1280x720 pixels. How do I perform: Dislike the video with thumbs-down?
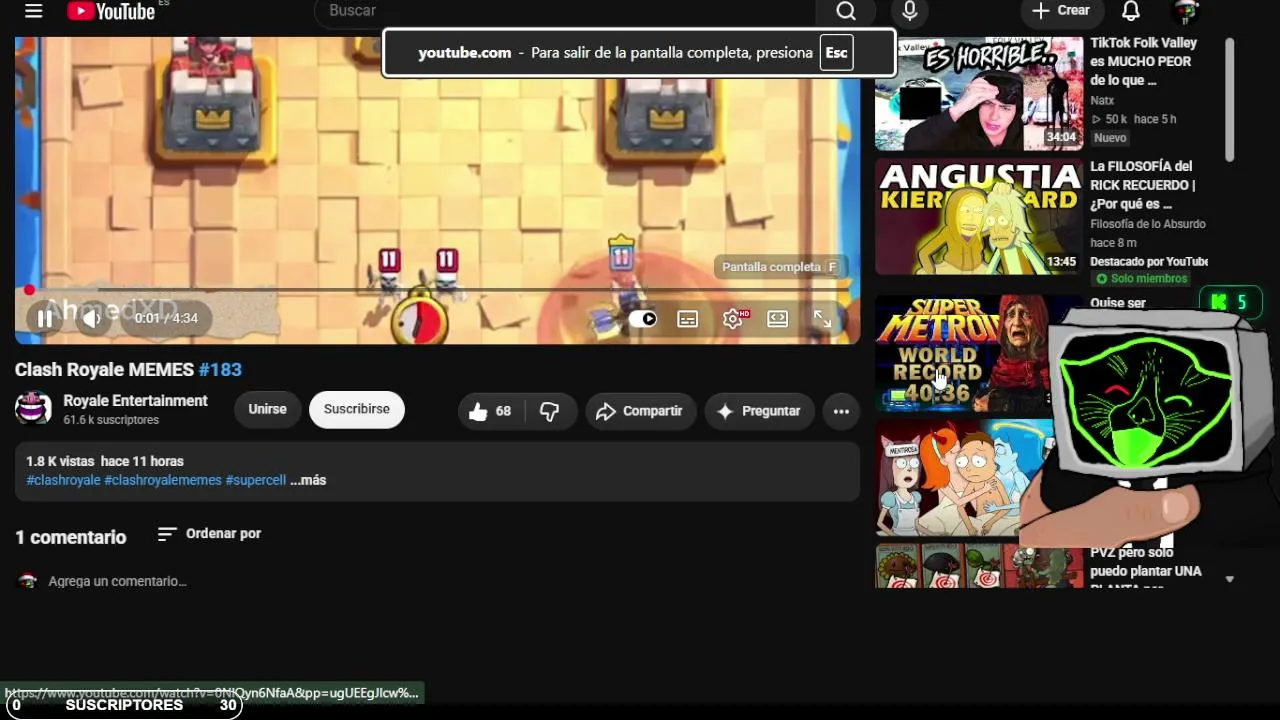point(549,411)
